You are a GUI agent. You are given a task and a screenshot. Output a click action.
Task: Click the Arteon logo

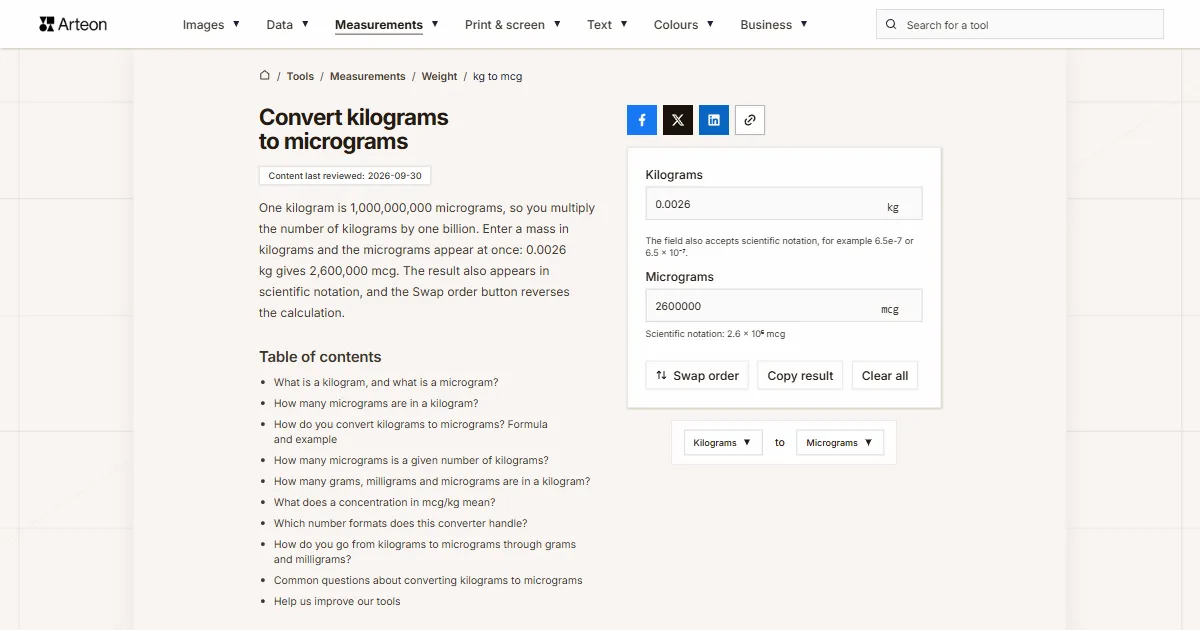click(x=73, y=24)
